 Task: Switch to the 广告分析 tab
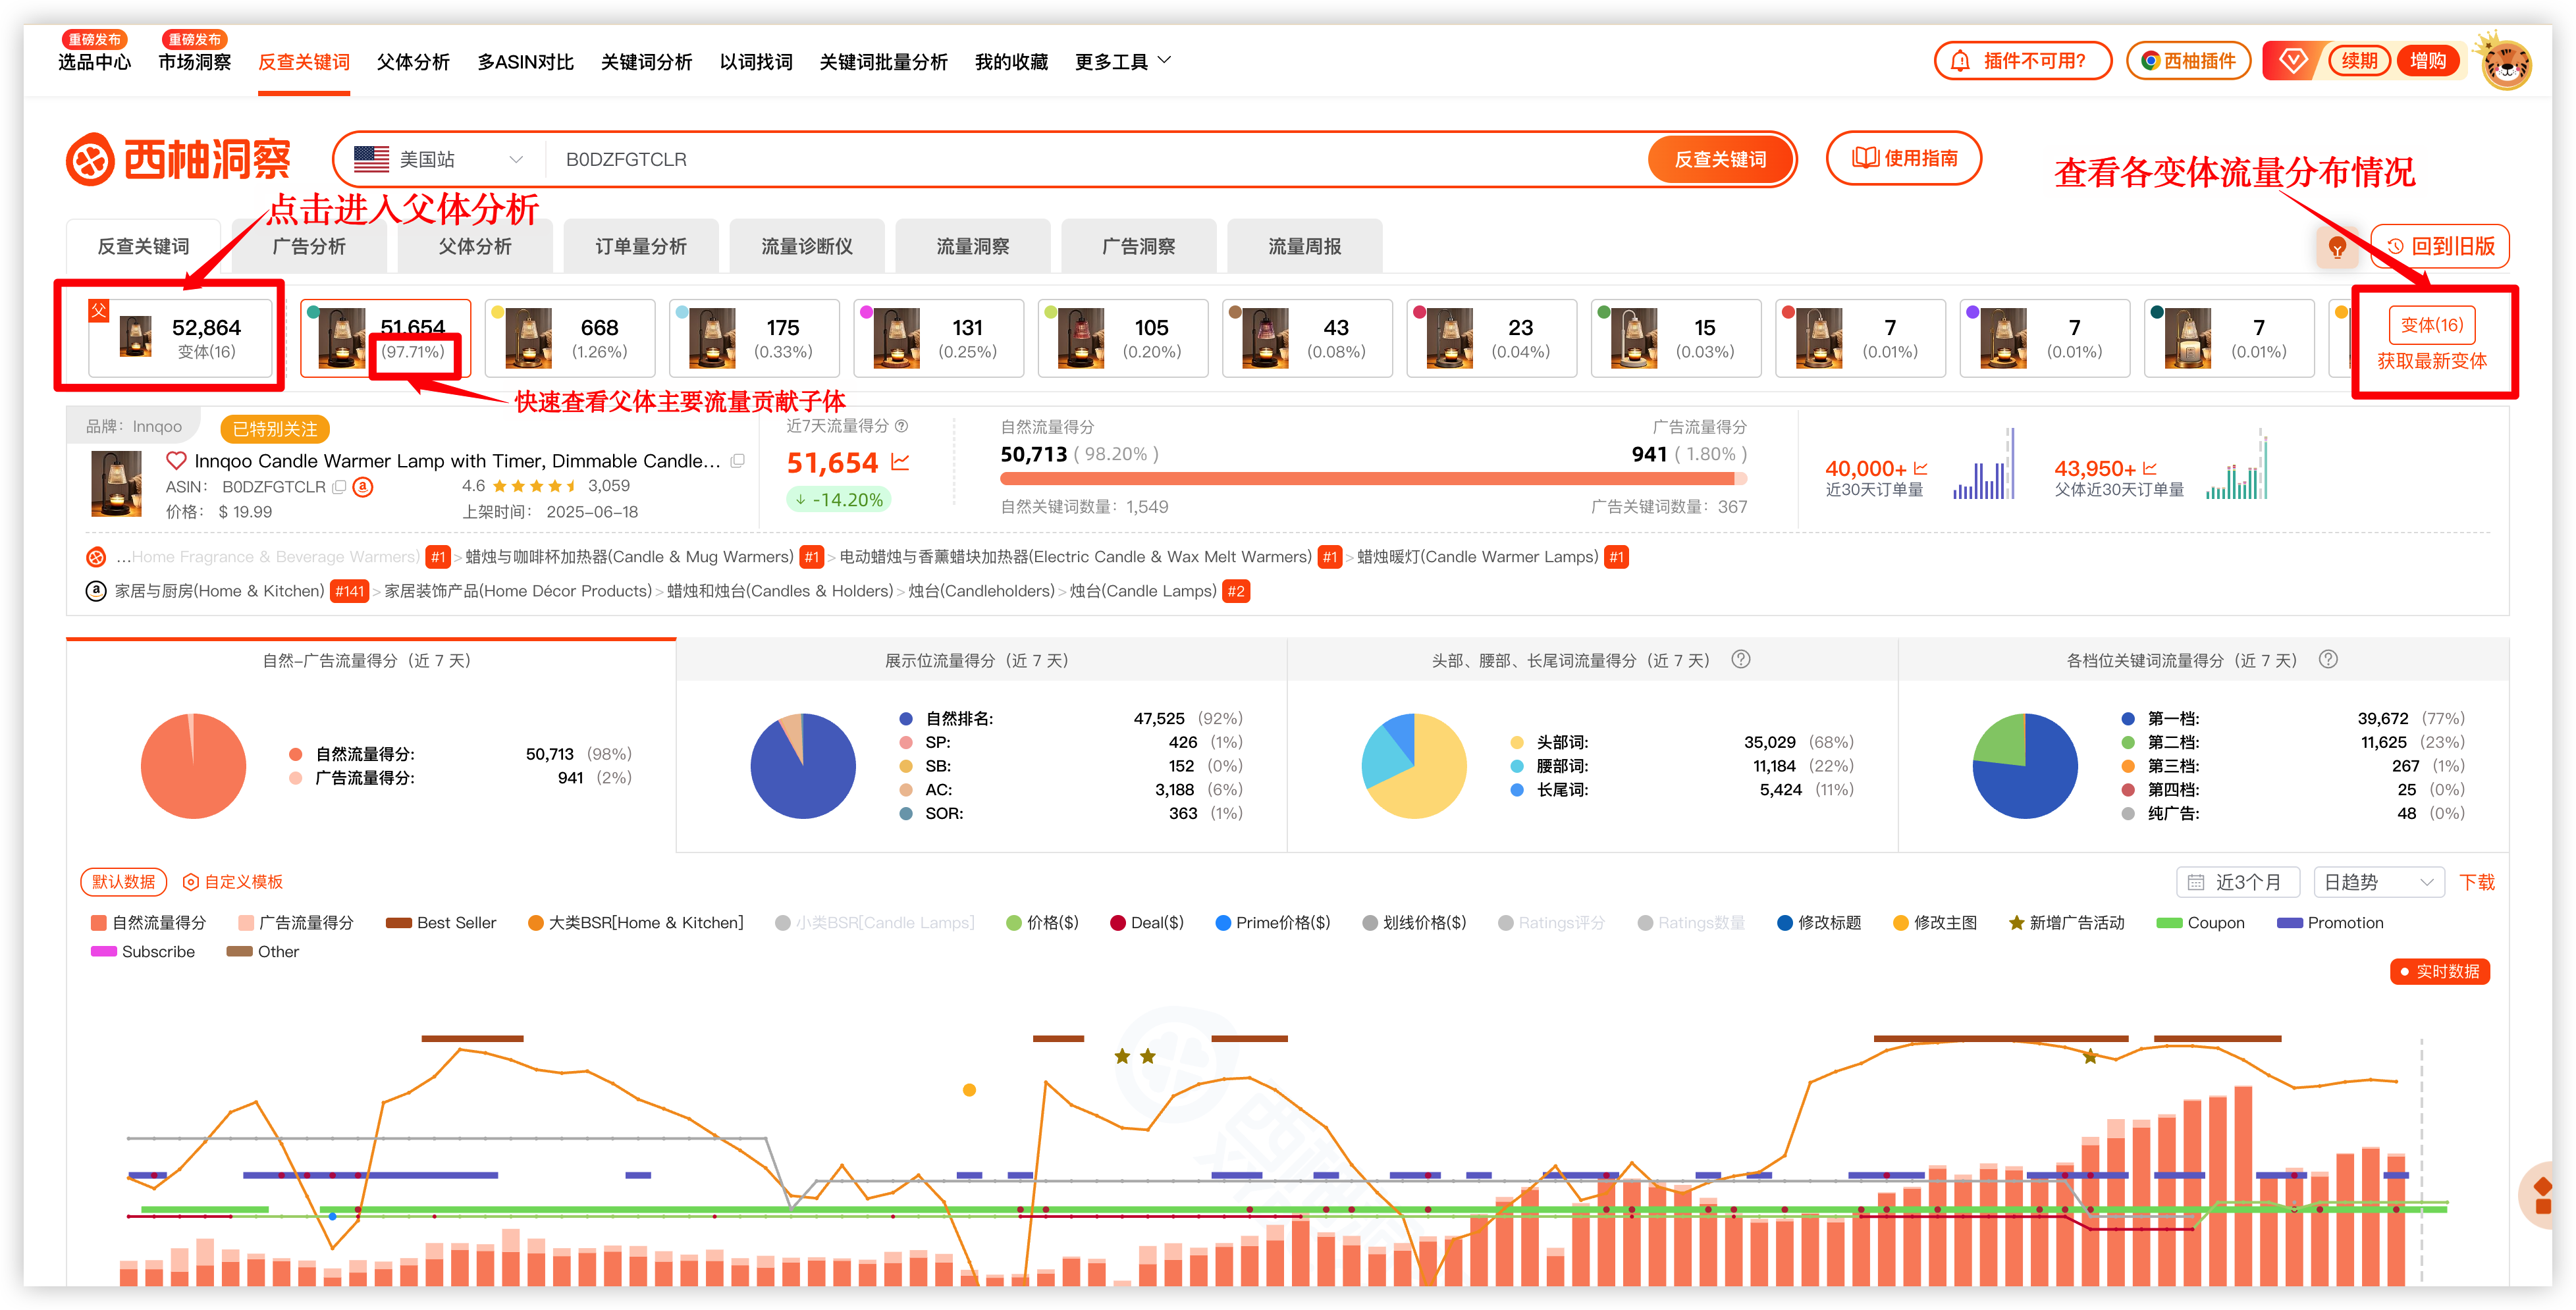click(309, 246)
